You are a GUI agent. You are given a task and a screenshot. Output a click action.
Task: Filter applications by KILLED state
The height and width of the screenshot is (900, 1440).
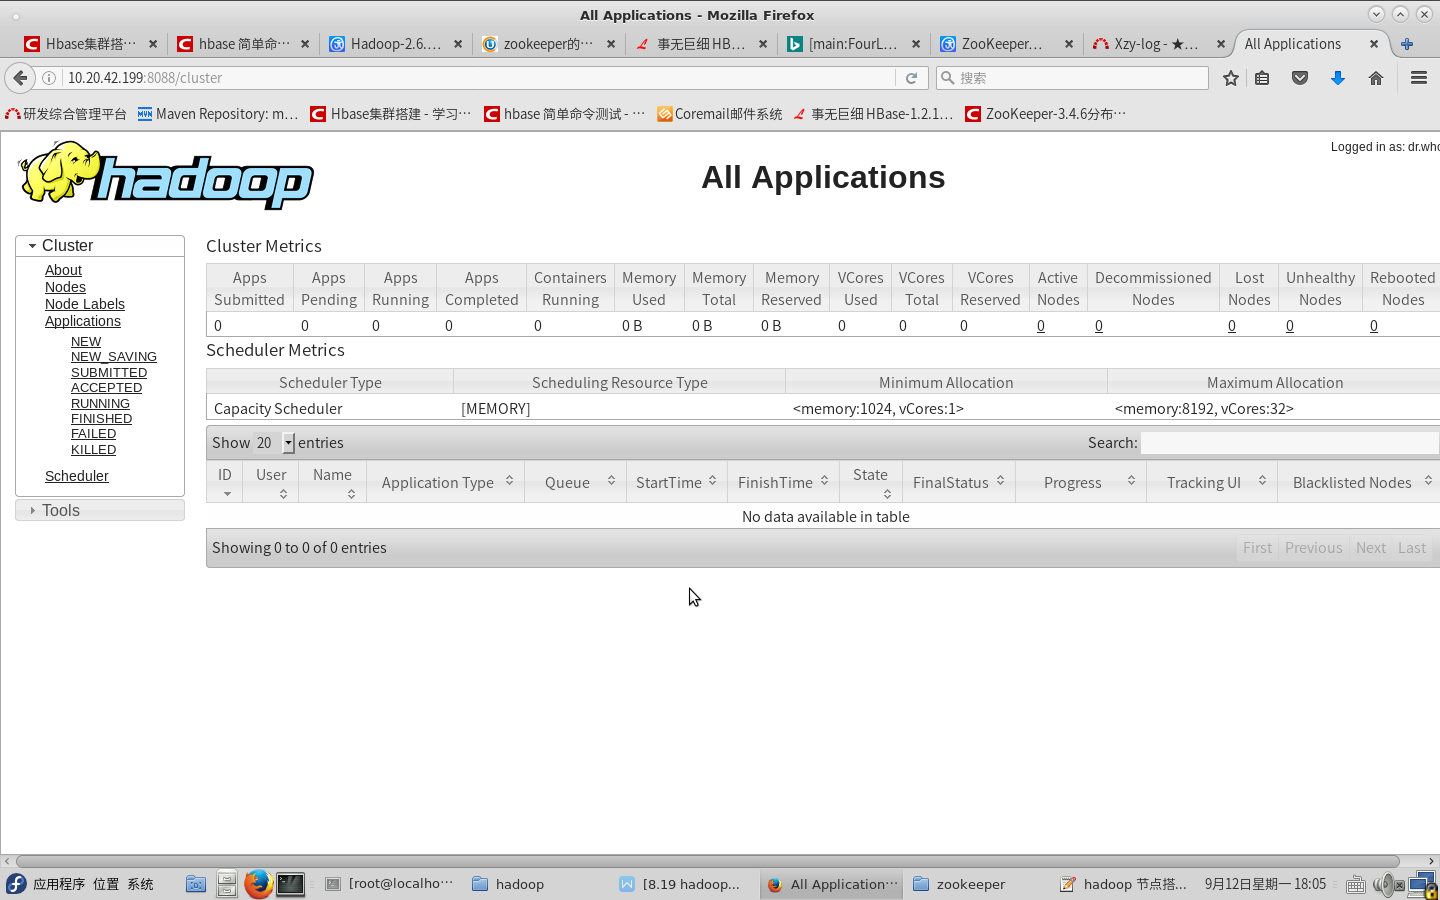93,450
